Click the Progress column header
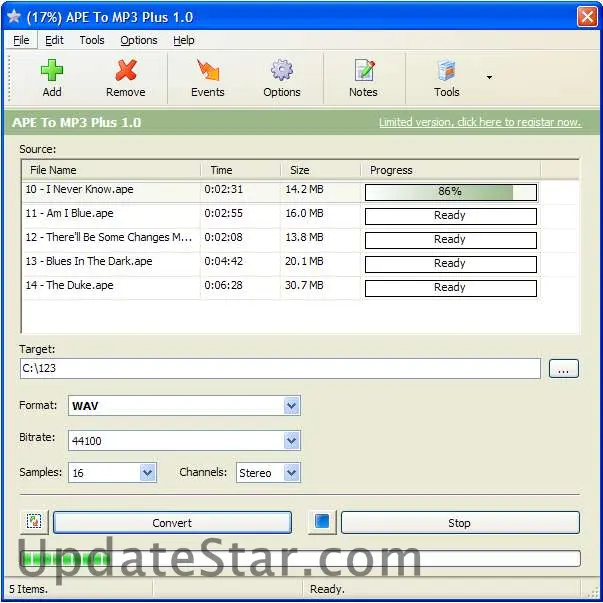 (x=451, y=170)
